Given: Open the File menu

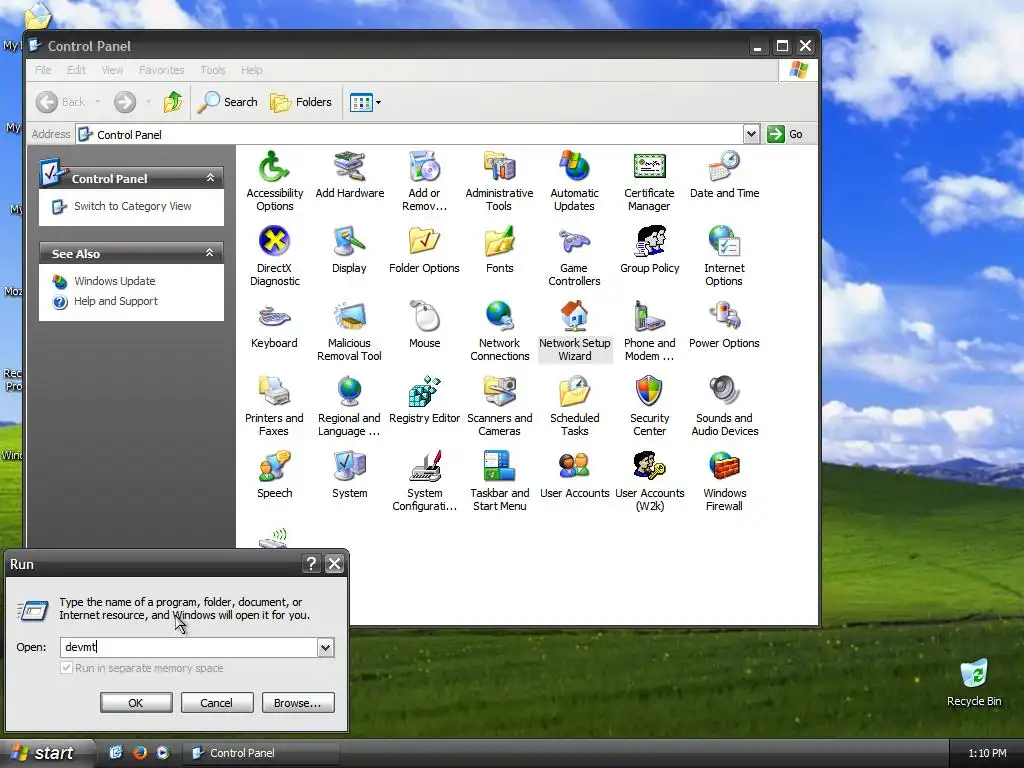Looking at the screenshot, I should click(43, 70).
